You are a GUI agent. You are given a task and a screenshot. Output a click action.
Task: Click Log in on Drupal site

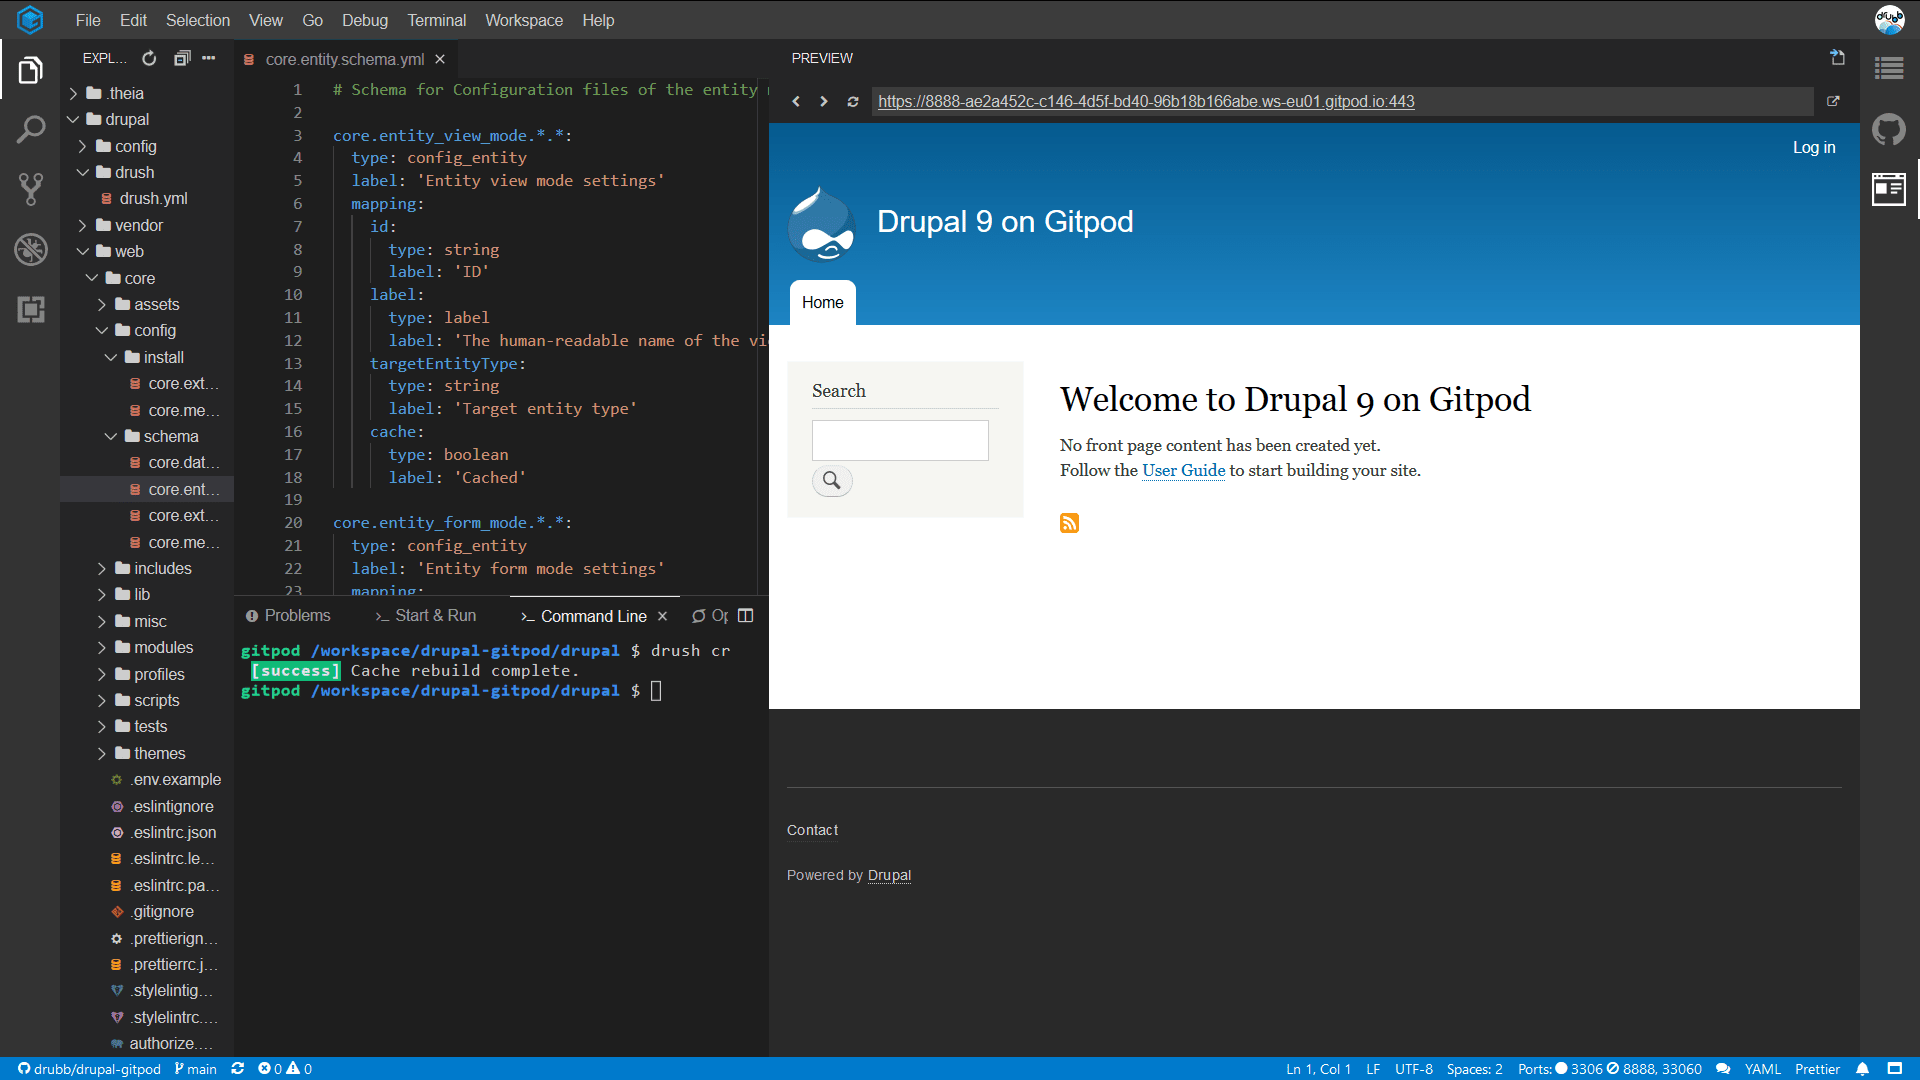click(x=1813, y=147)
